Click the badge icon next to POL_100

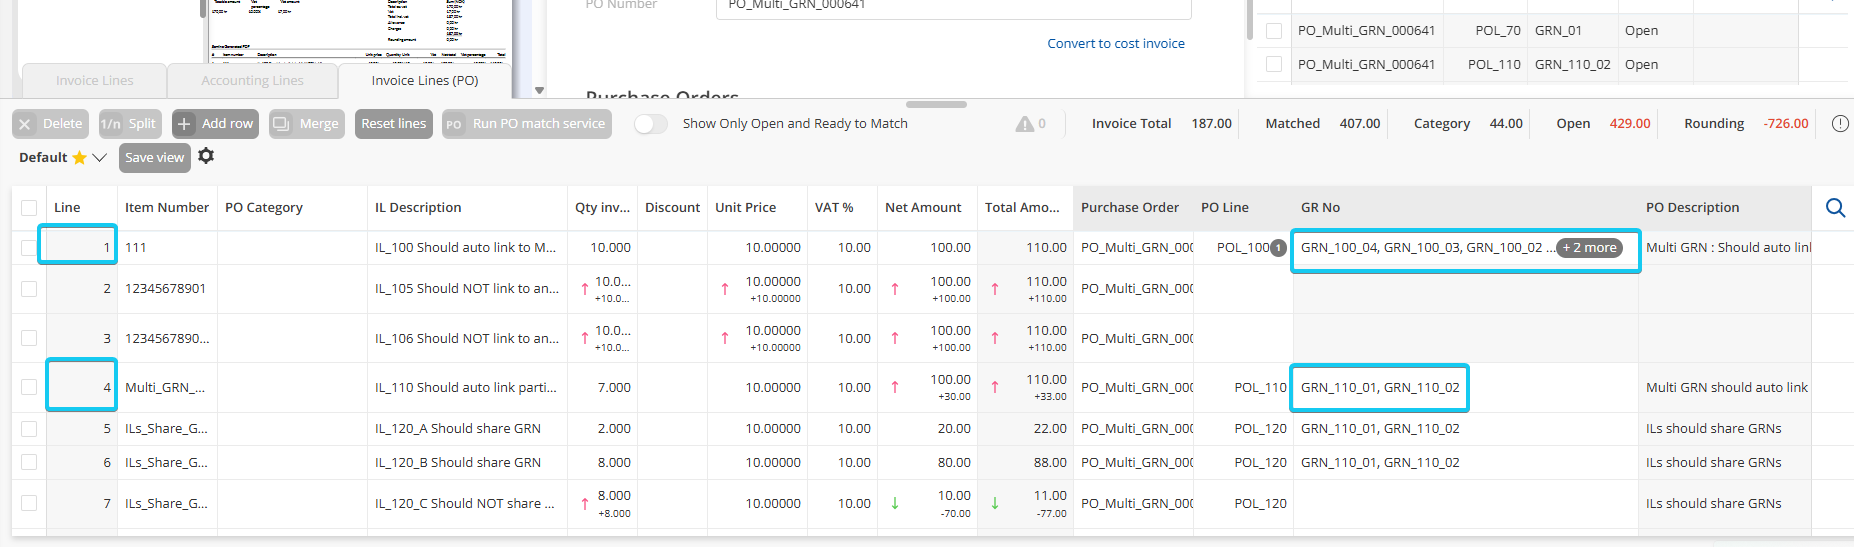coord(1278,248)
